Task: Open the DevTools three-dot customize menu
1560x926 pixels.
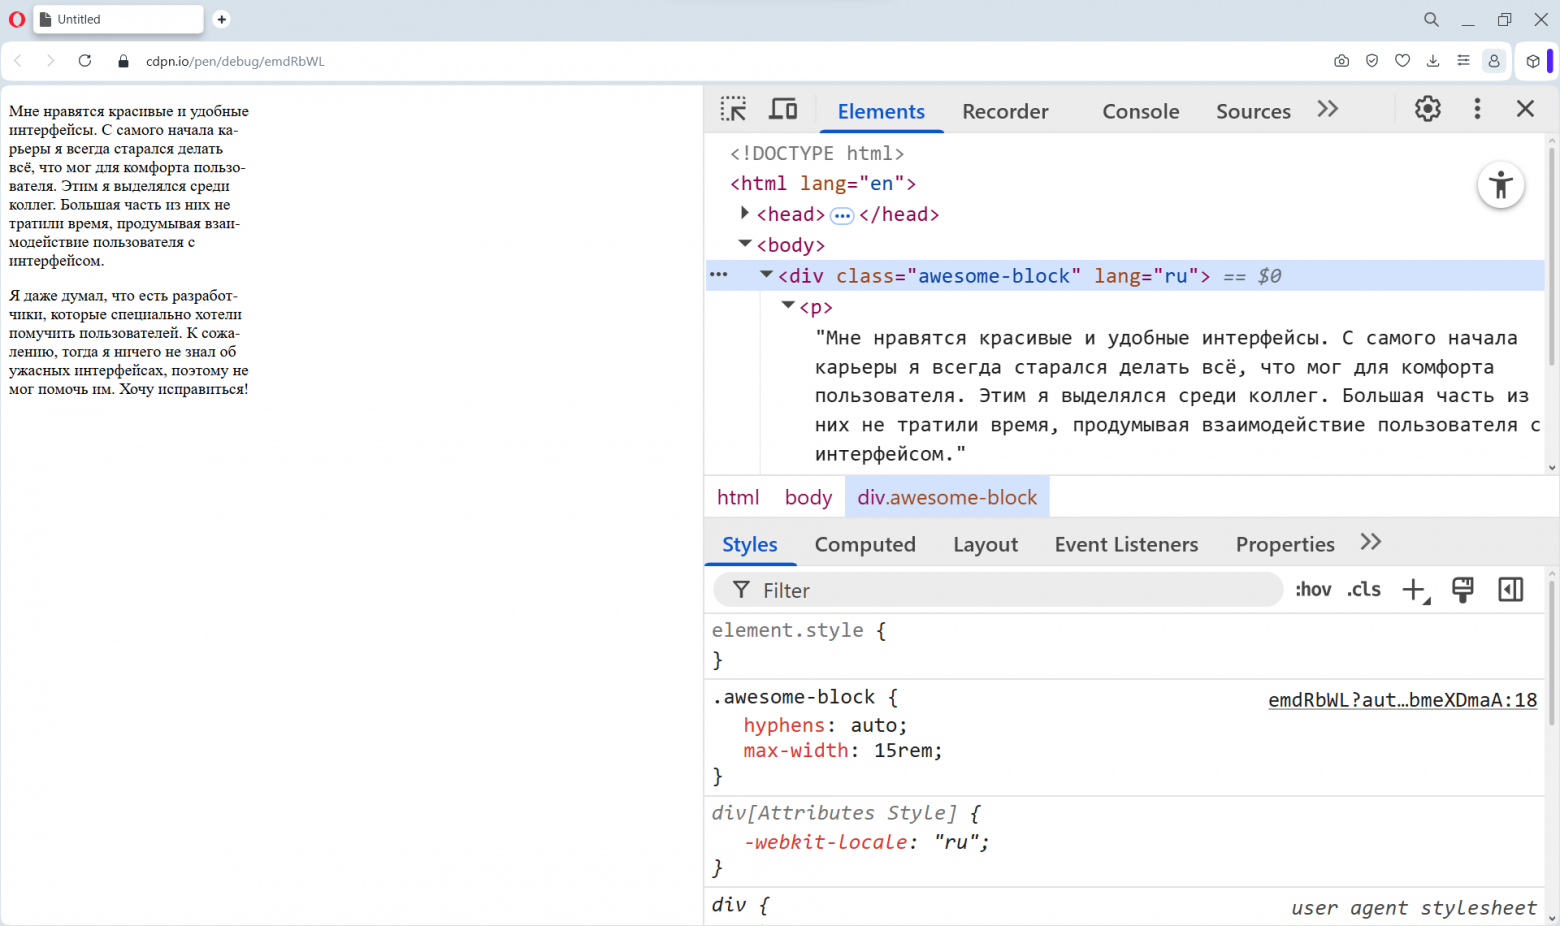Action: tap(1477, 109)
